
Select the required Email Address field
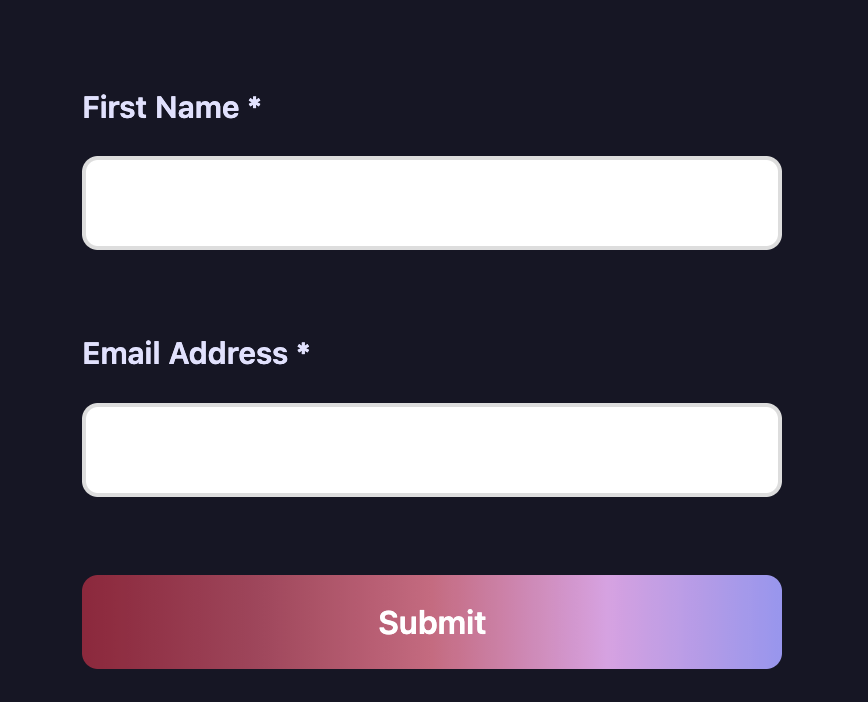coord(431,449)
